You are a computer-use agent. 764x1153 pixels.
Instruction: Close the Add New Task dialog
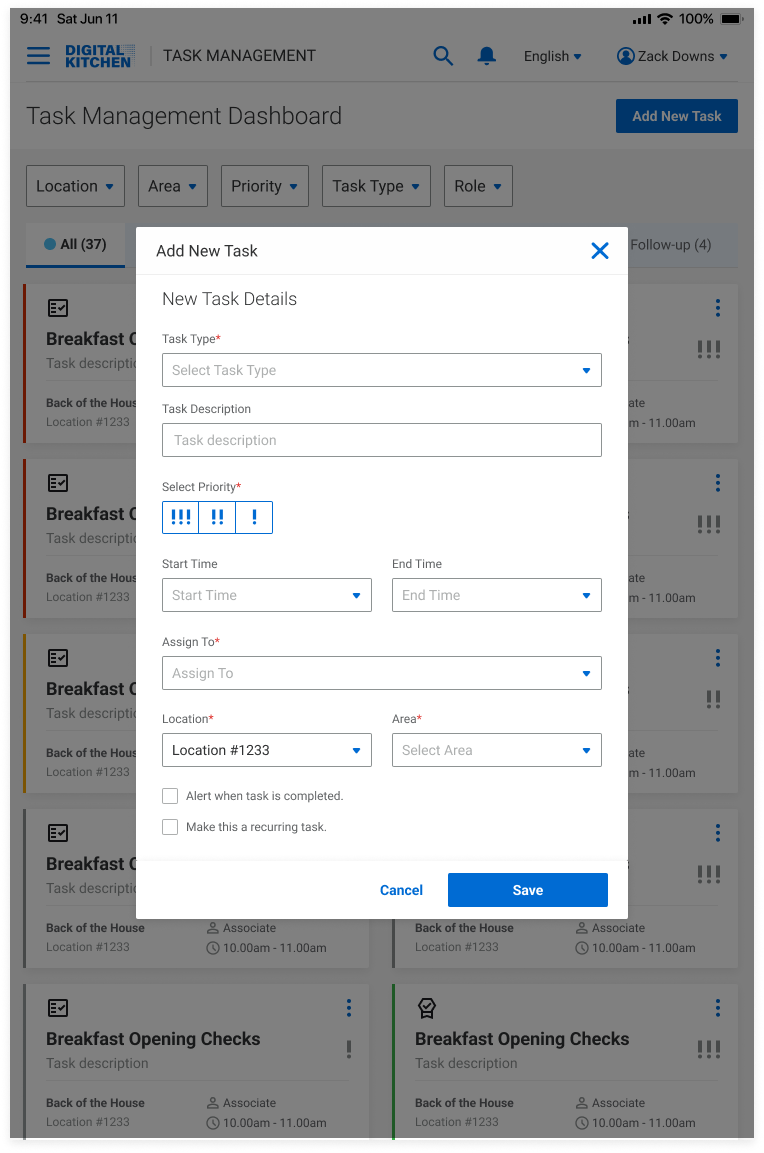click(x=600, y=251)
